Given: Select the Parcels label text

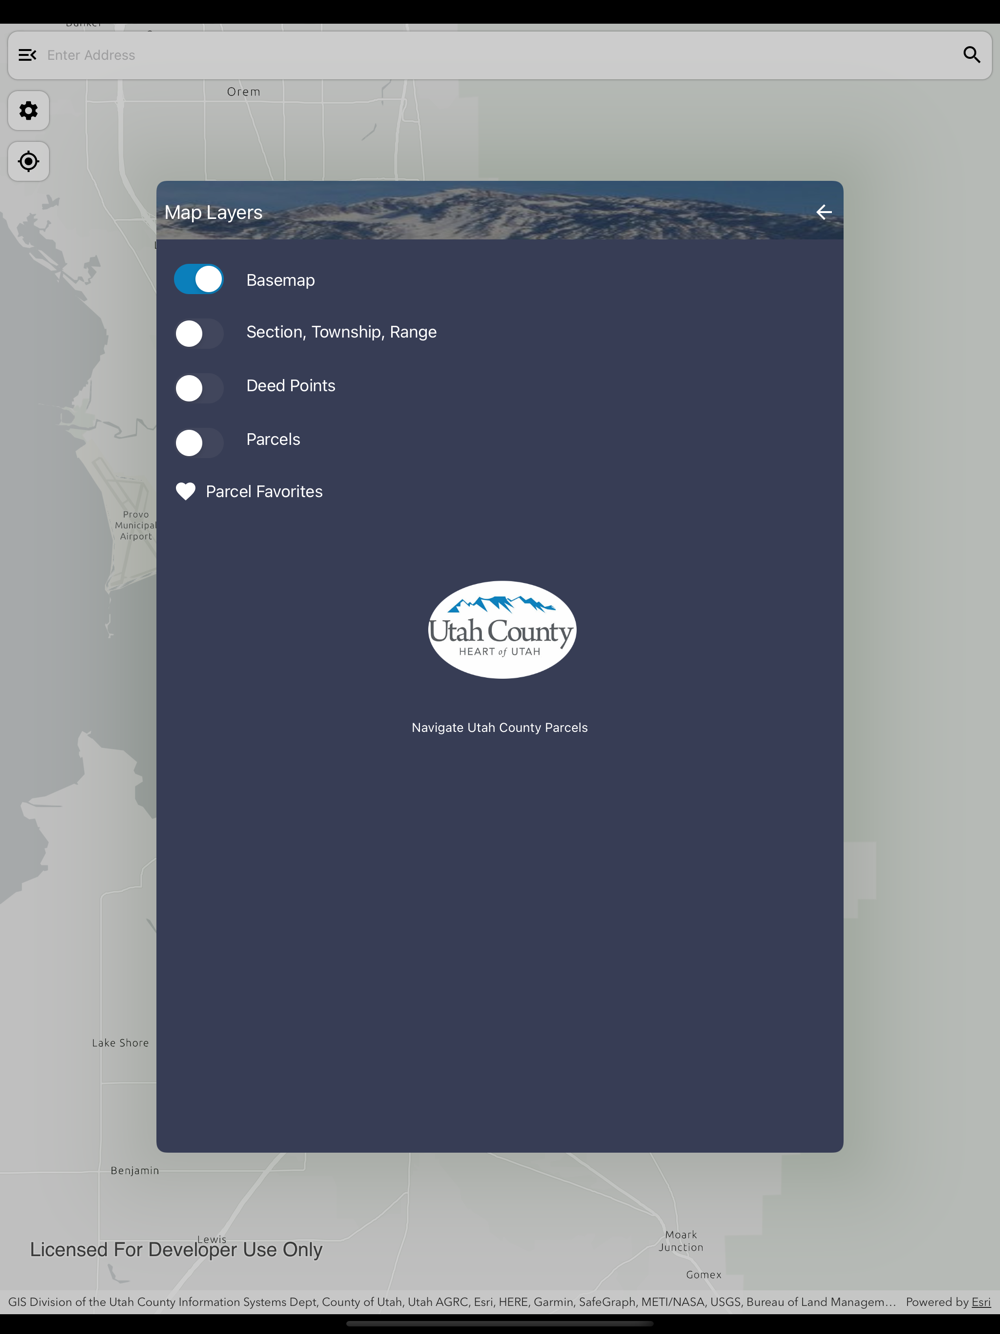Looking at the screenshot, I should 273,439.
